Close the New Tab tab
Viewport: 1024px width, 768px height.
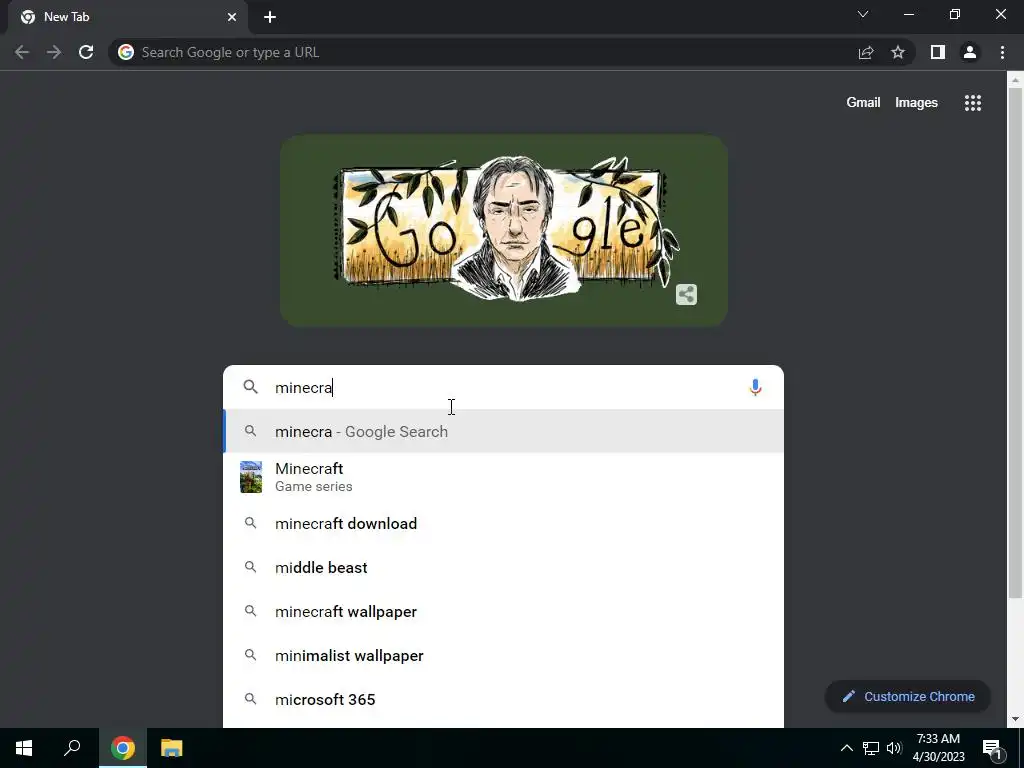(232, 17)
